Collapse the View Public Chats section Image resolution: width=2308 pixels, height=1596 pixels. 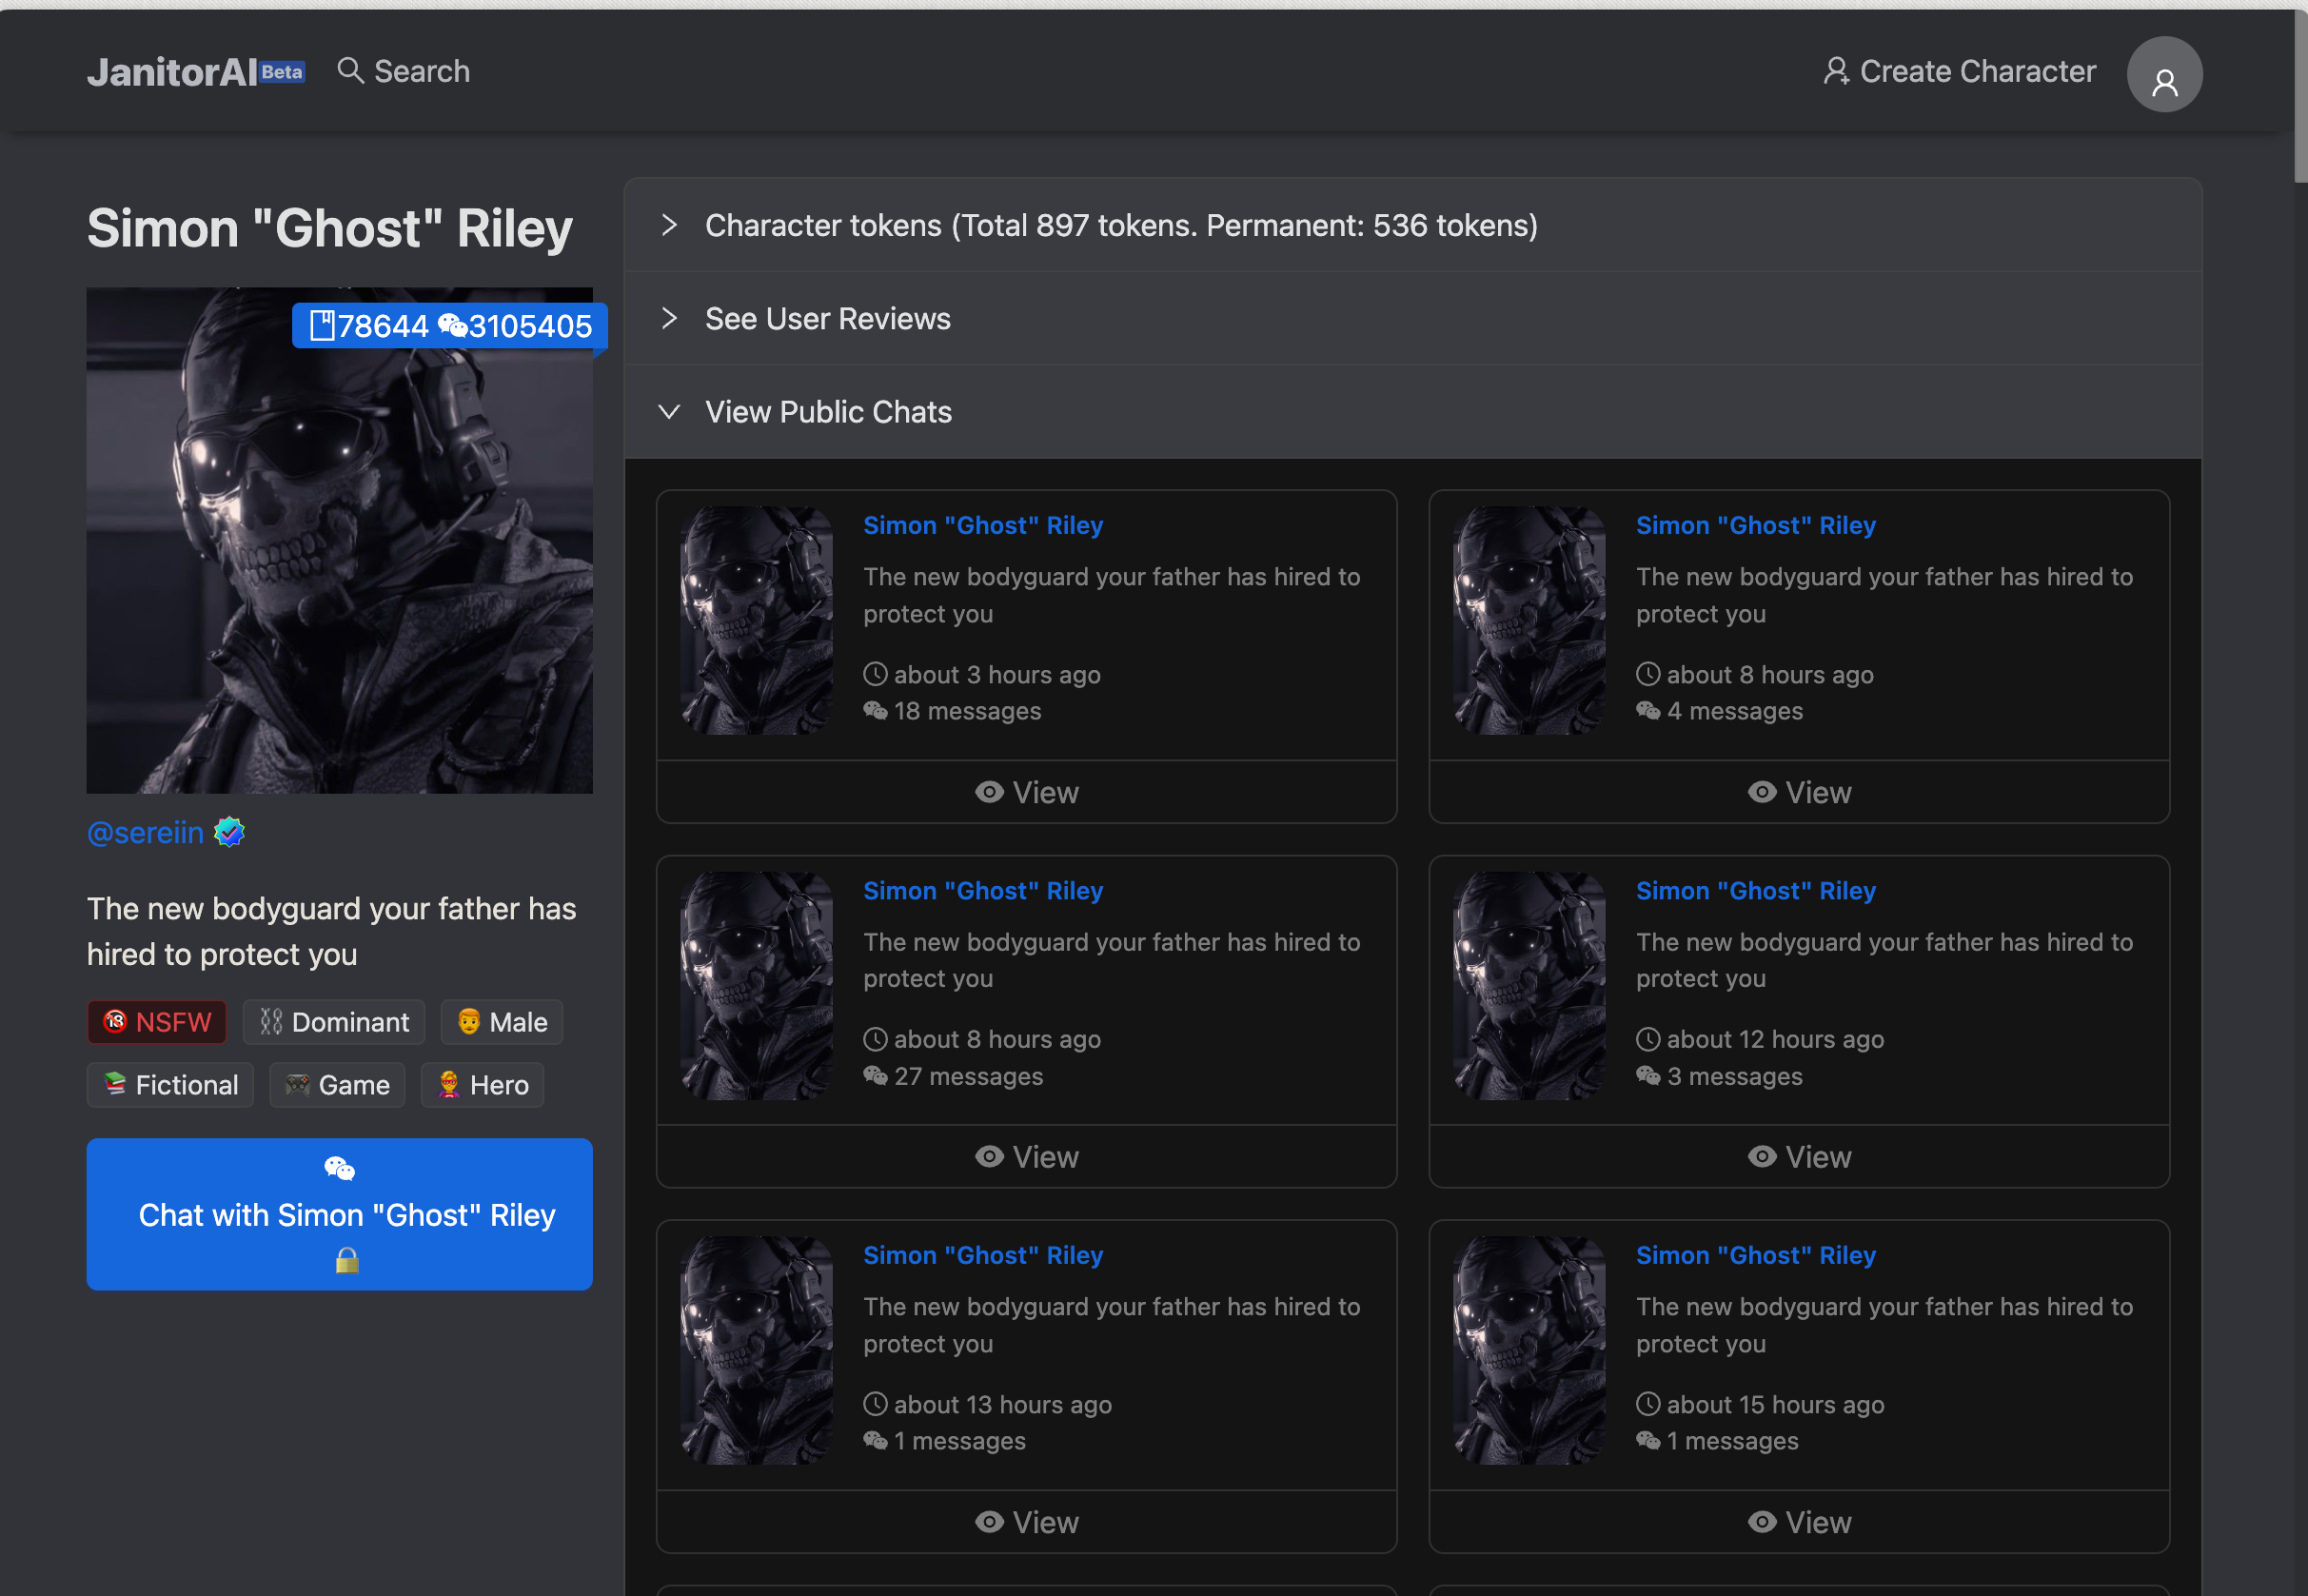pos(1413,411)
